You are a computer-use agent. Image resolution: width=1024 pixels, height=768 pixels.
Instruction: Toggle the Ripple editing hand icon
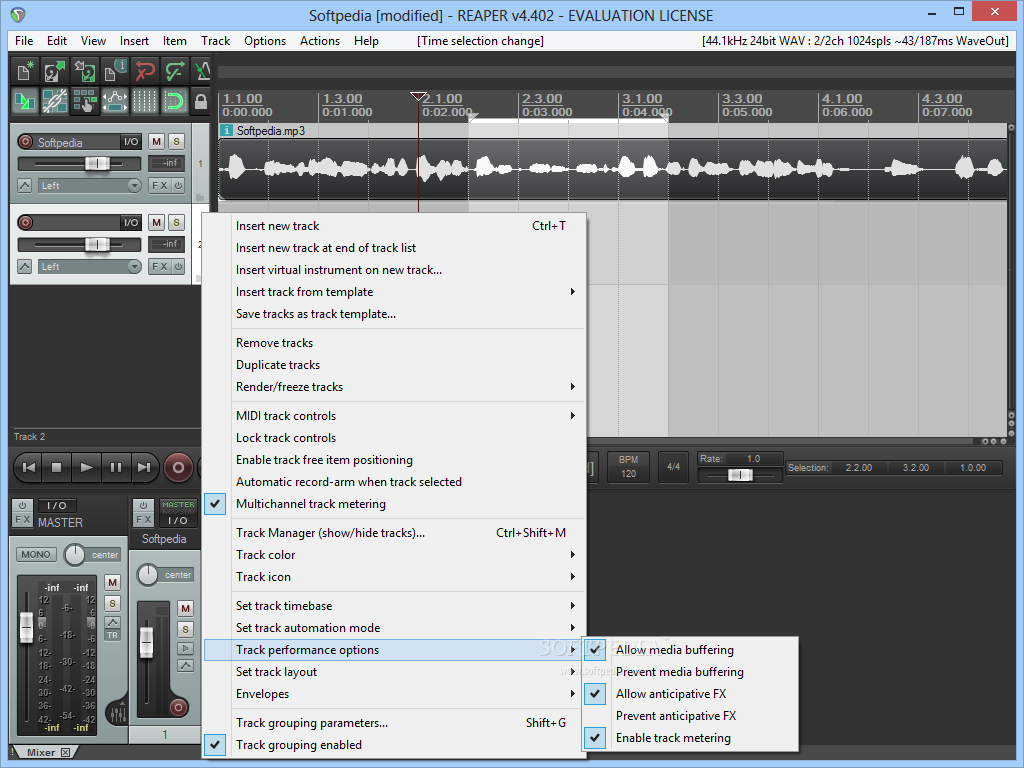click(85, 101)
